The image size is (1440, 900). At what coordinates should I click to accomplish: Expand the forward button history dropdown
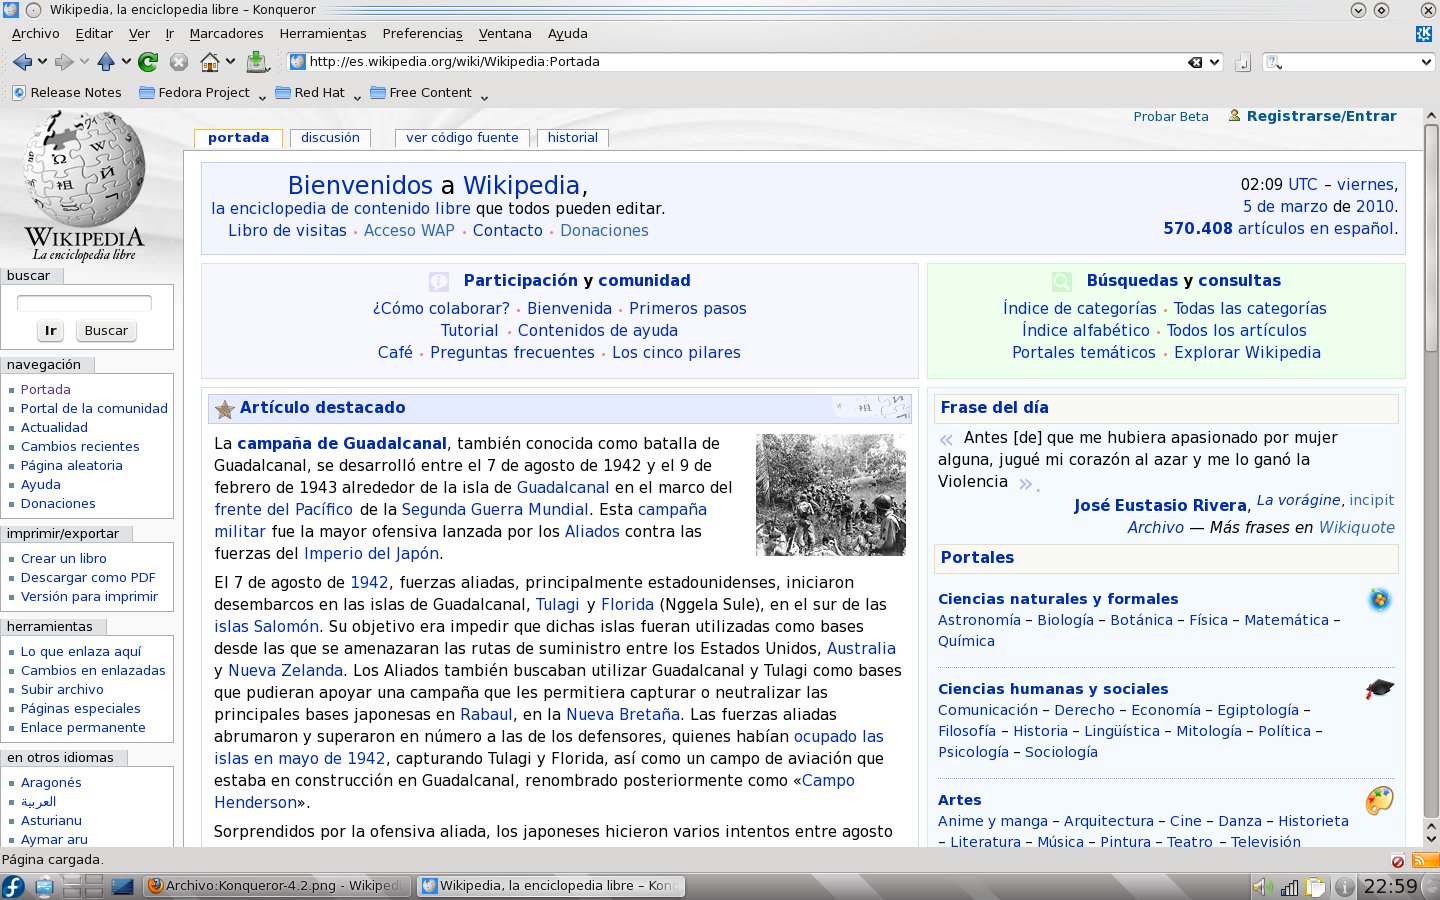[84, 62]
